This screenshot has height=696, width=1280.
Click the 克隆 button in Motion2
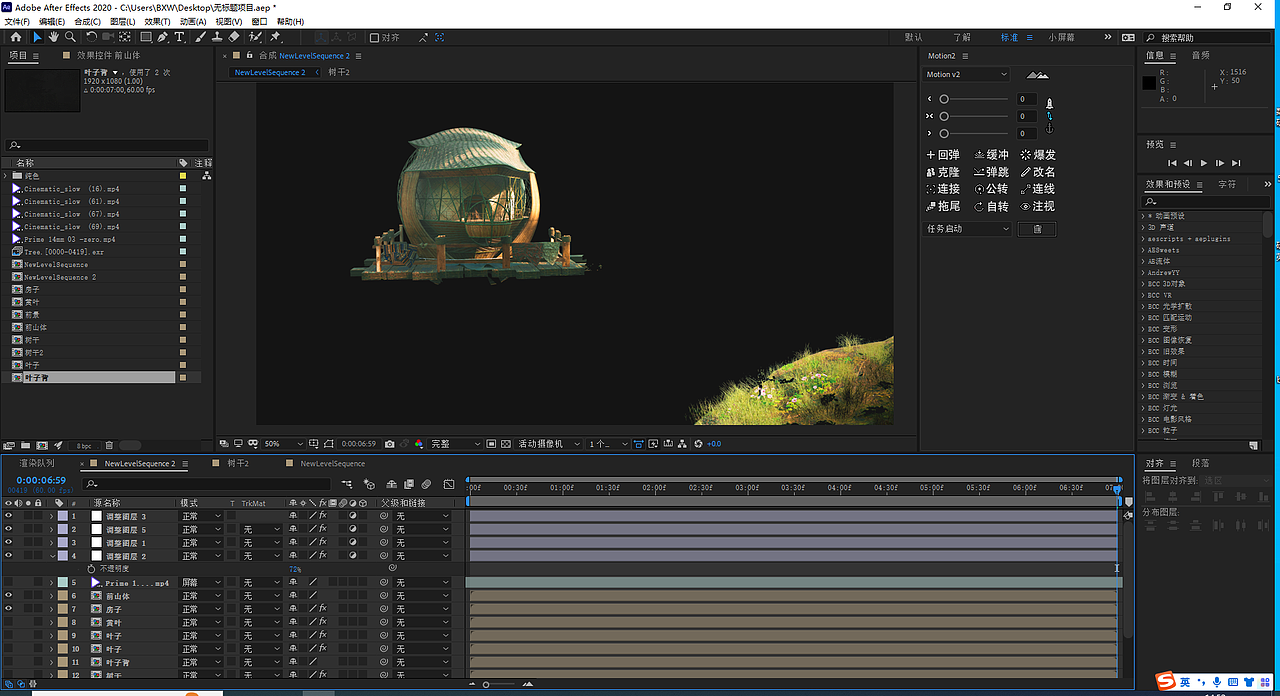click(943, 172)
